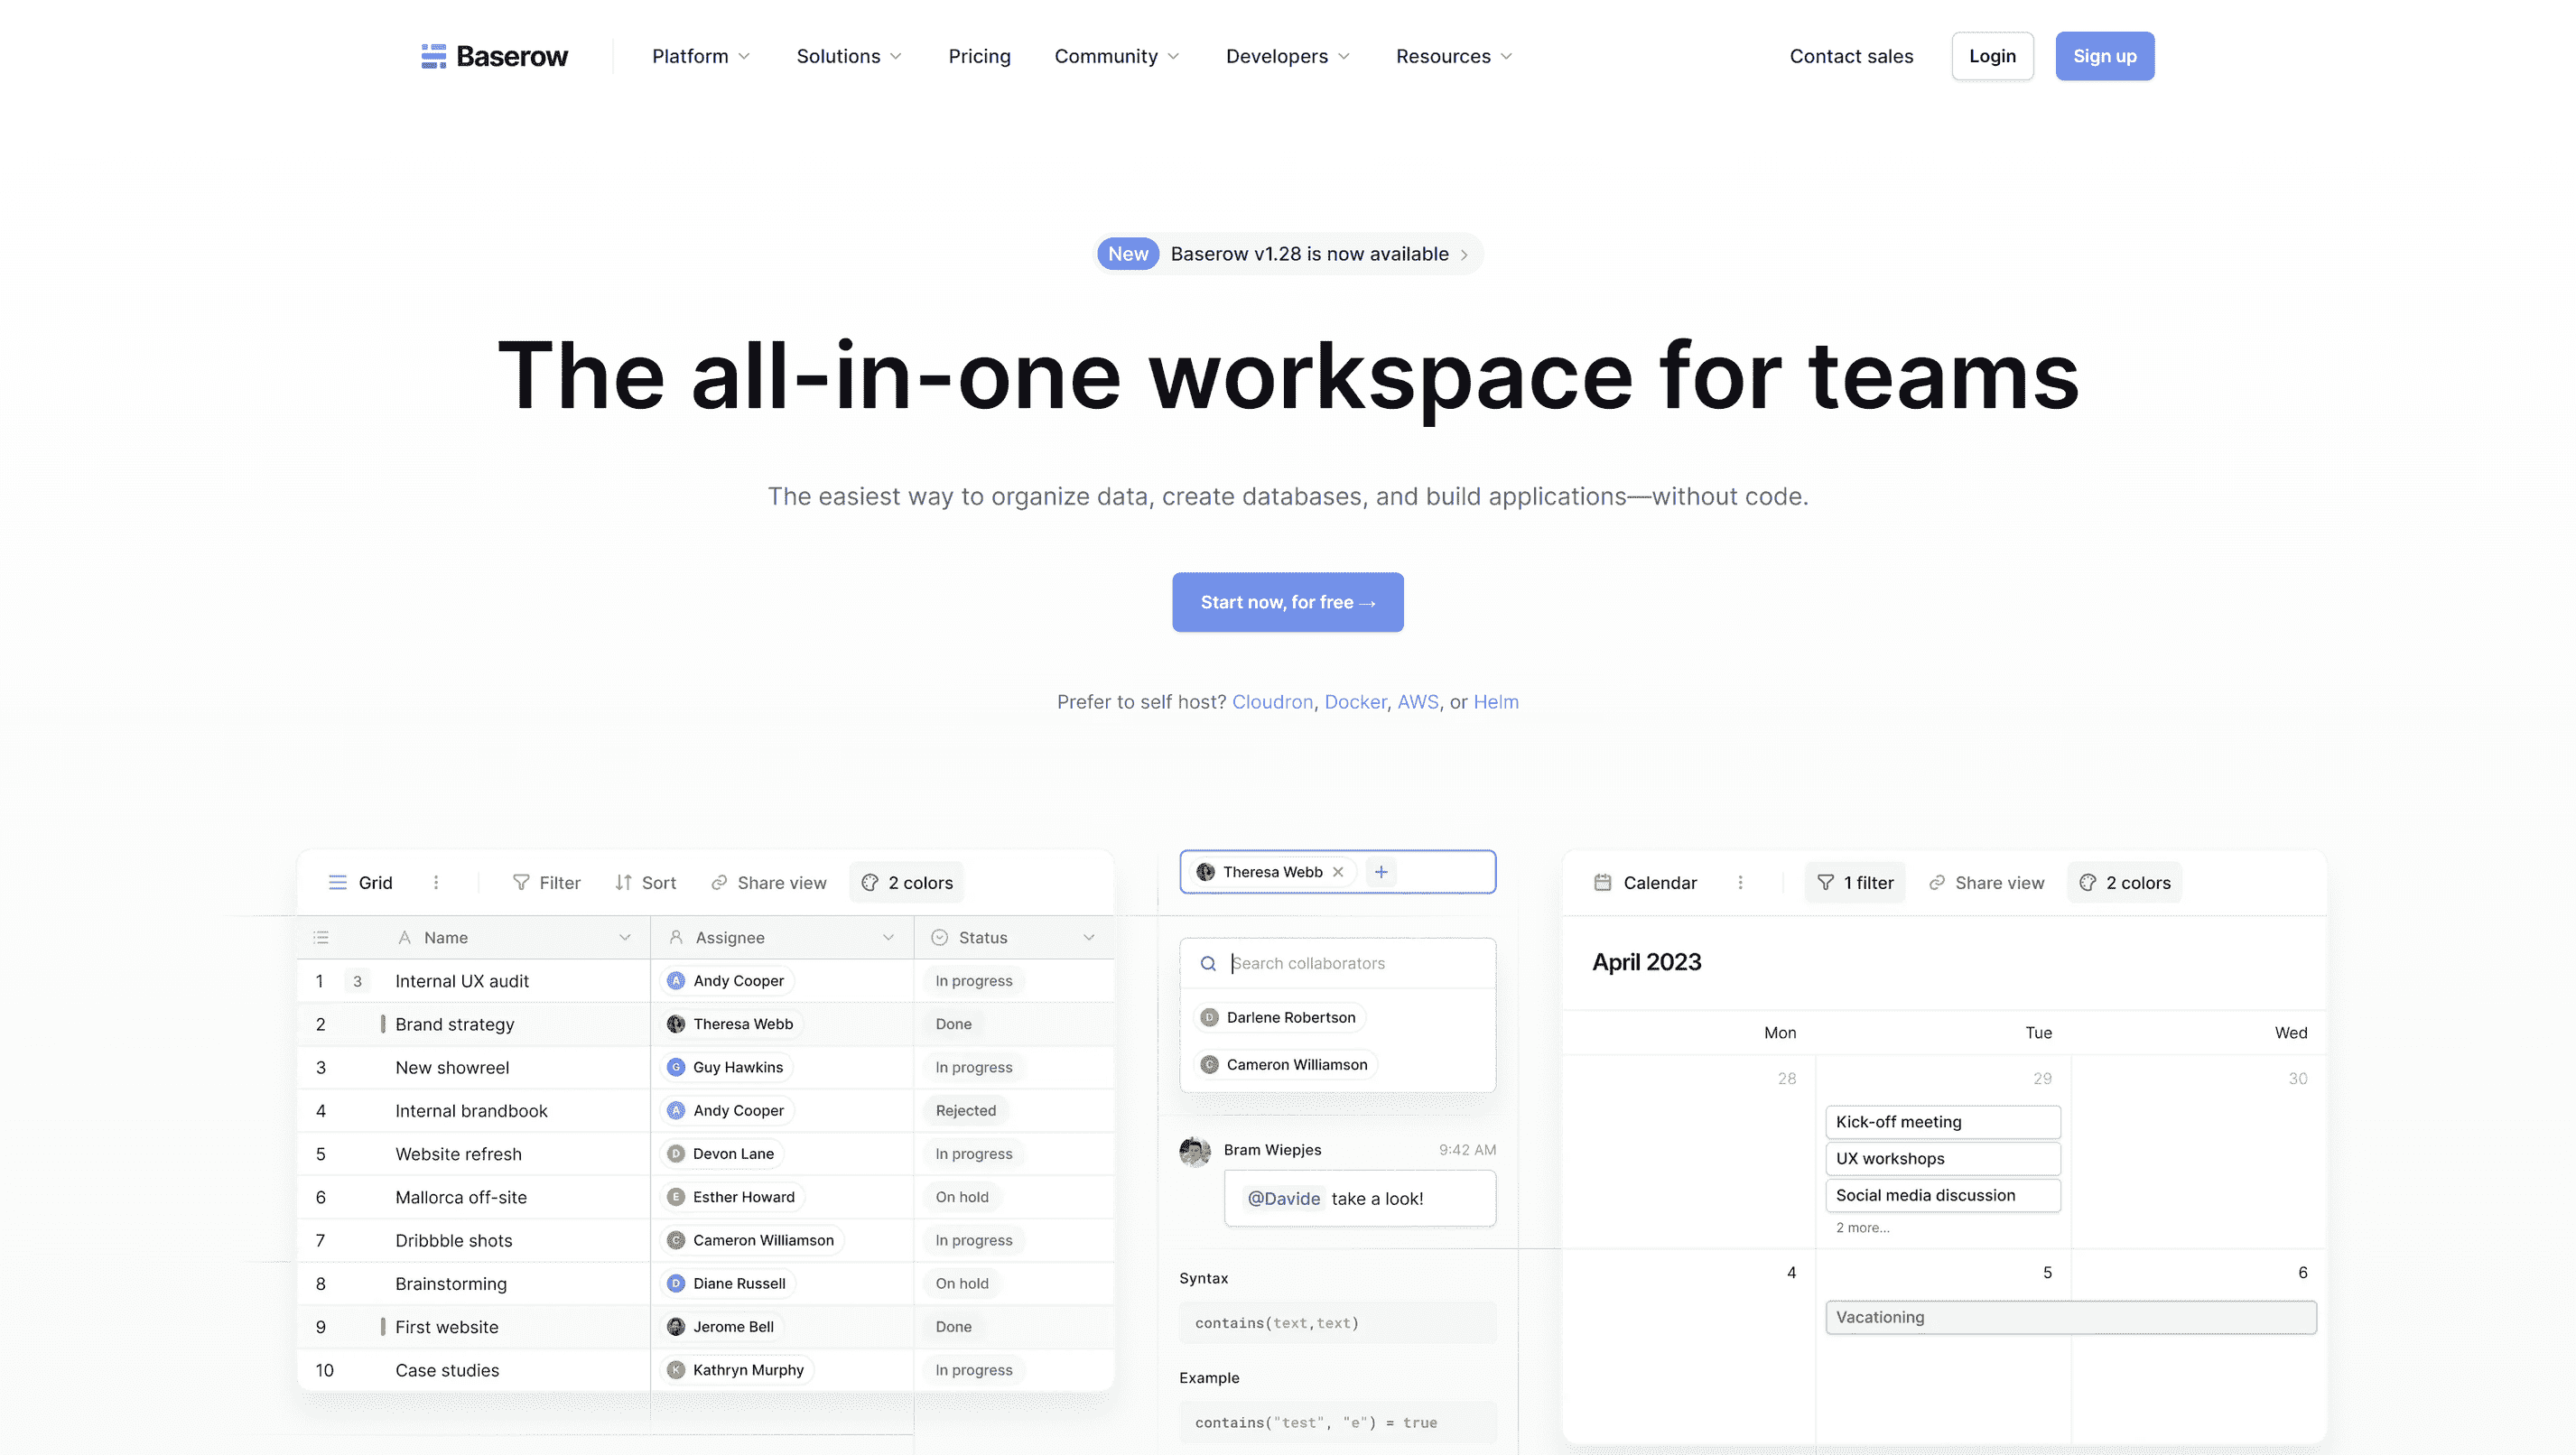
Task: Open the Platform menu
Action: tap(700, 56)
